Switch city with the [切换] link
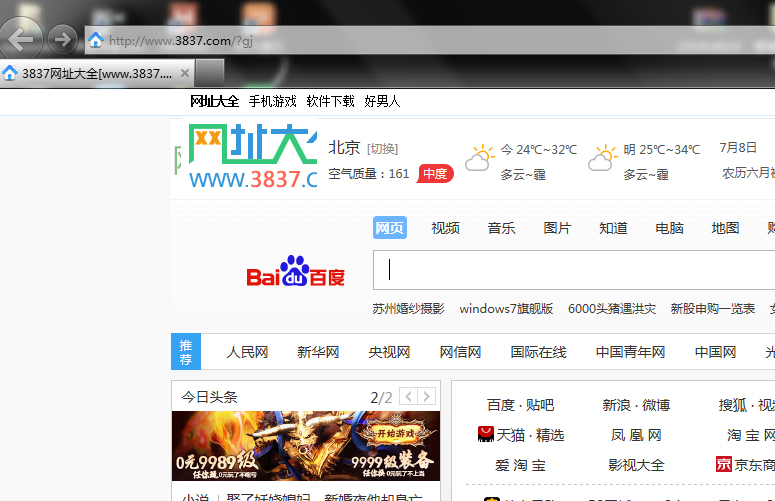 pyautogui.click(x=383, y=149)
